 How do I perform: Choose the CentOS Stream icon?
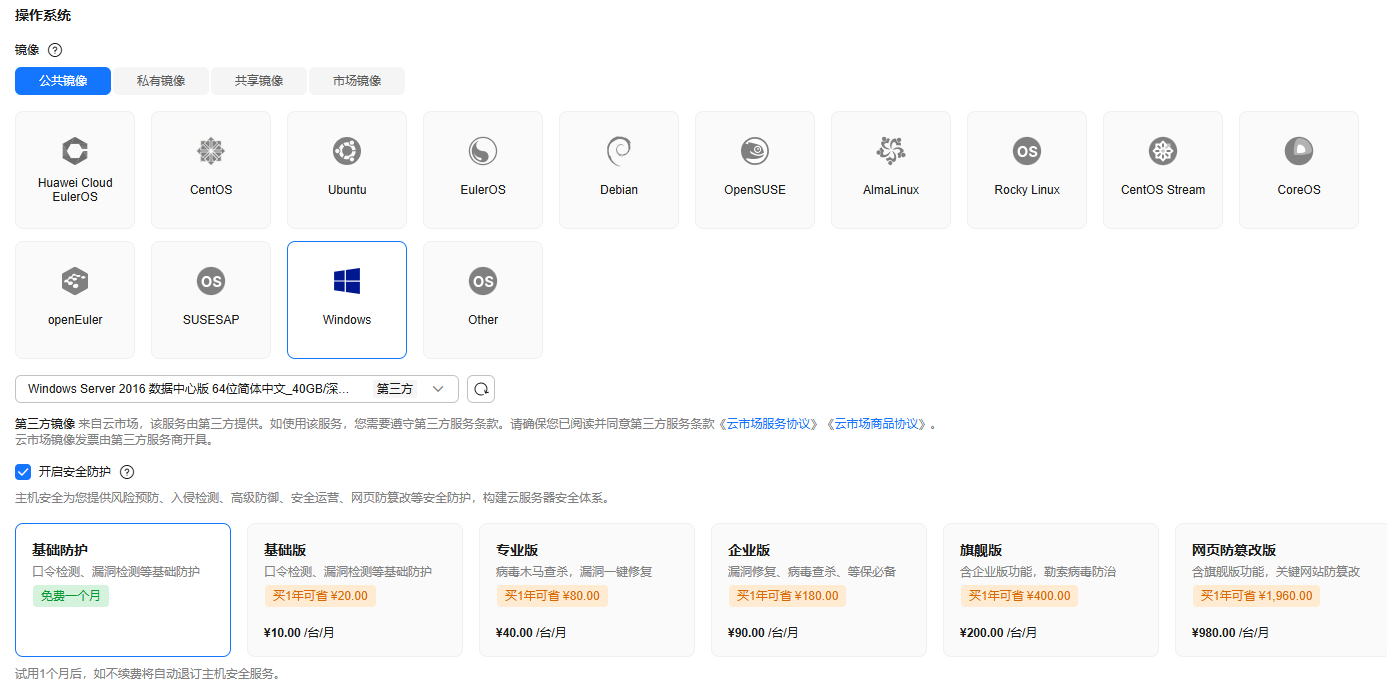[1163, 151]
